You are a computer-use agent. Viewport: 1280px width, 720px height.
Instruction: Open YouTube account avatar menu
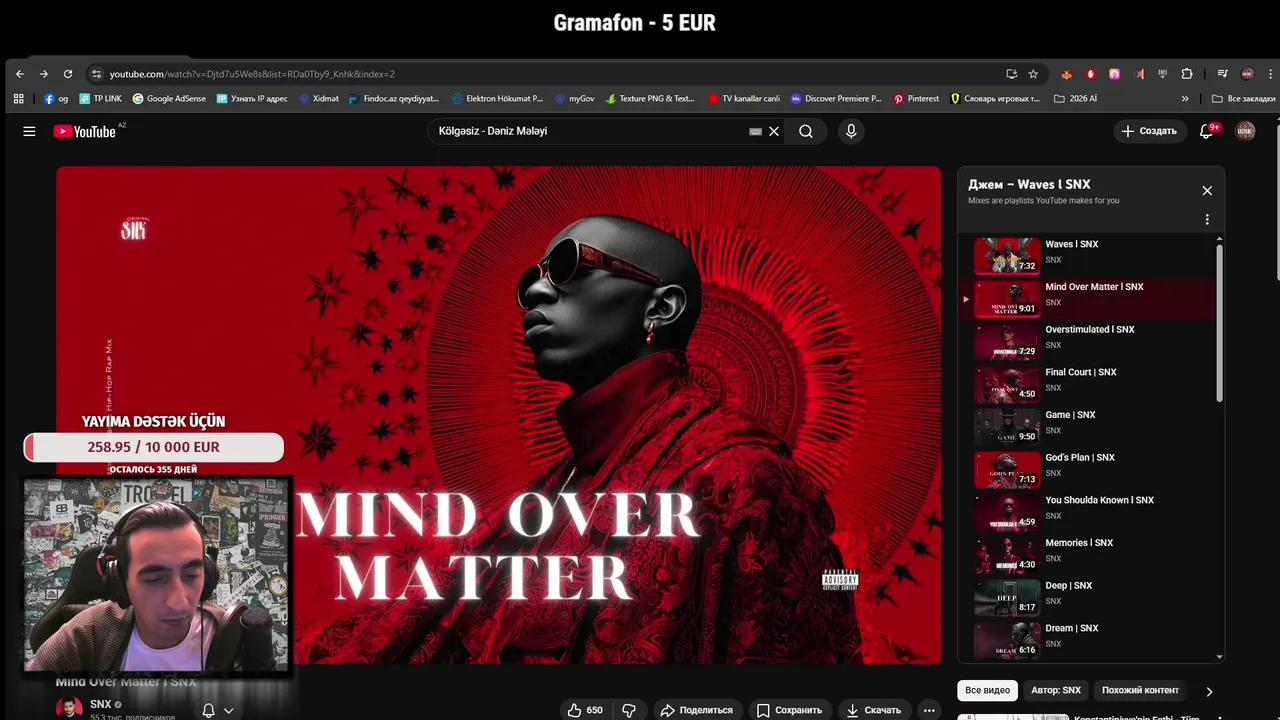1245,131
